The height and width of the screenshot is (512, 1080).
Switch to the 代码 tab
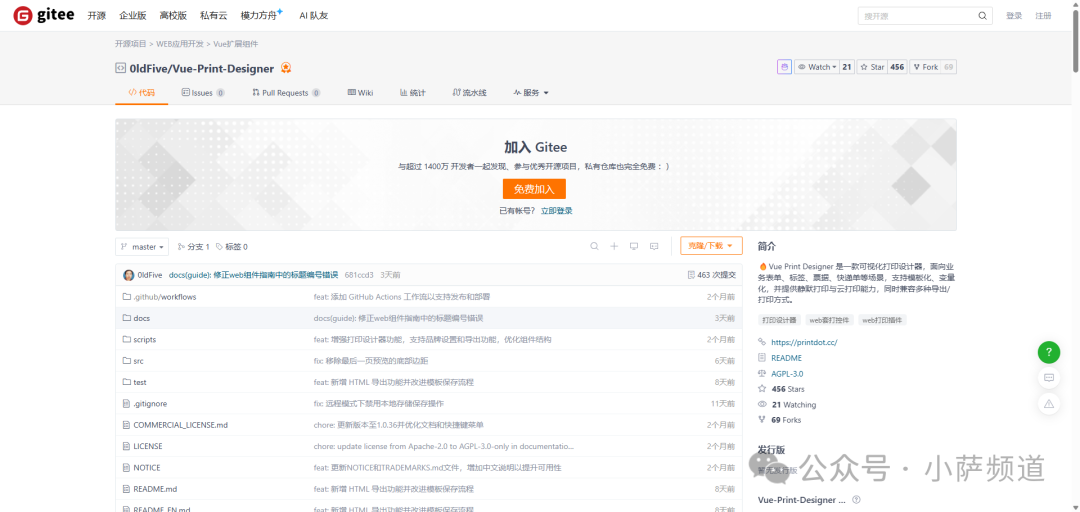coord(141,93)
